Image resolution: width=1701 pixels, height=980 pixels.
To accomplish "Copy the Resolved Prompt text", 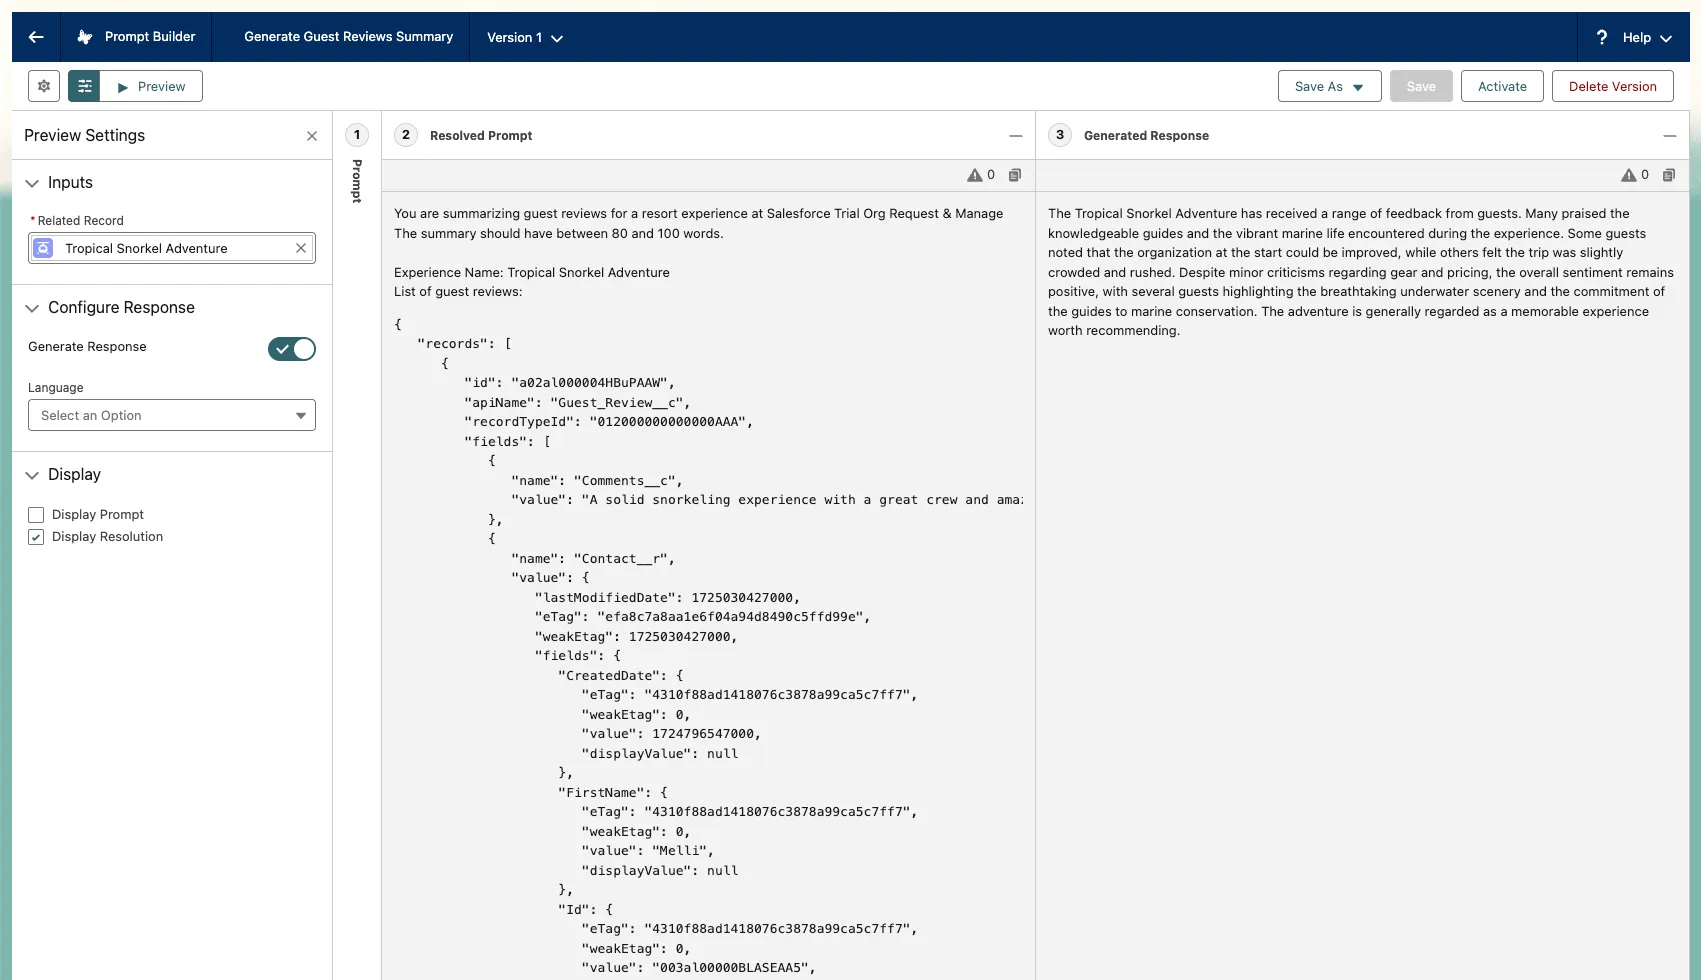I will (x=1015, y=175).
